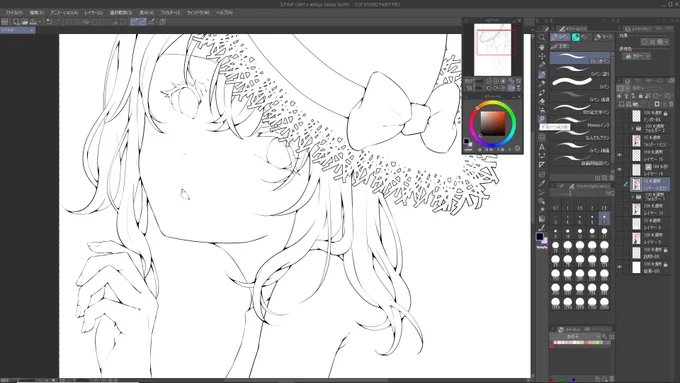The width and height of the screenshot is (680, 383).
Task: Open the ウィンドウ(W) menu
Action: tap(198, 13)
